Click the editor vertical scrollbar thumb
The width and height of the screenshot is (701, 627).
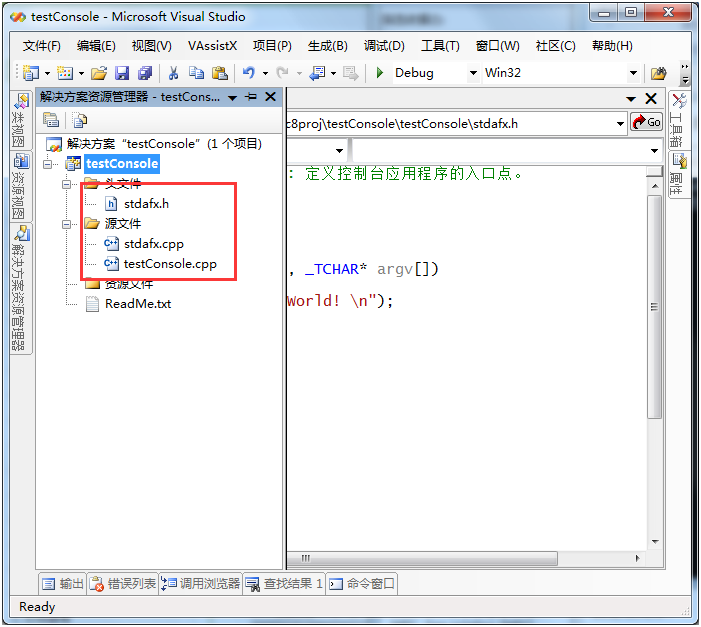(655, 307)
